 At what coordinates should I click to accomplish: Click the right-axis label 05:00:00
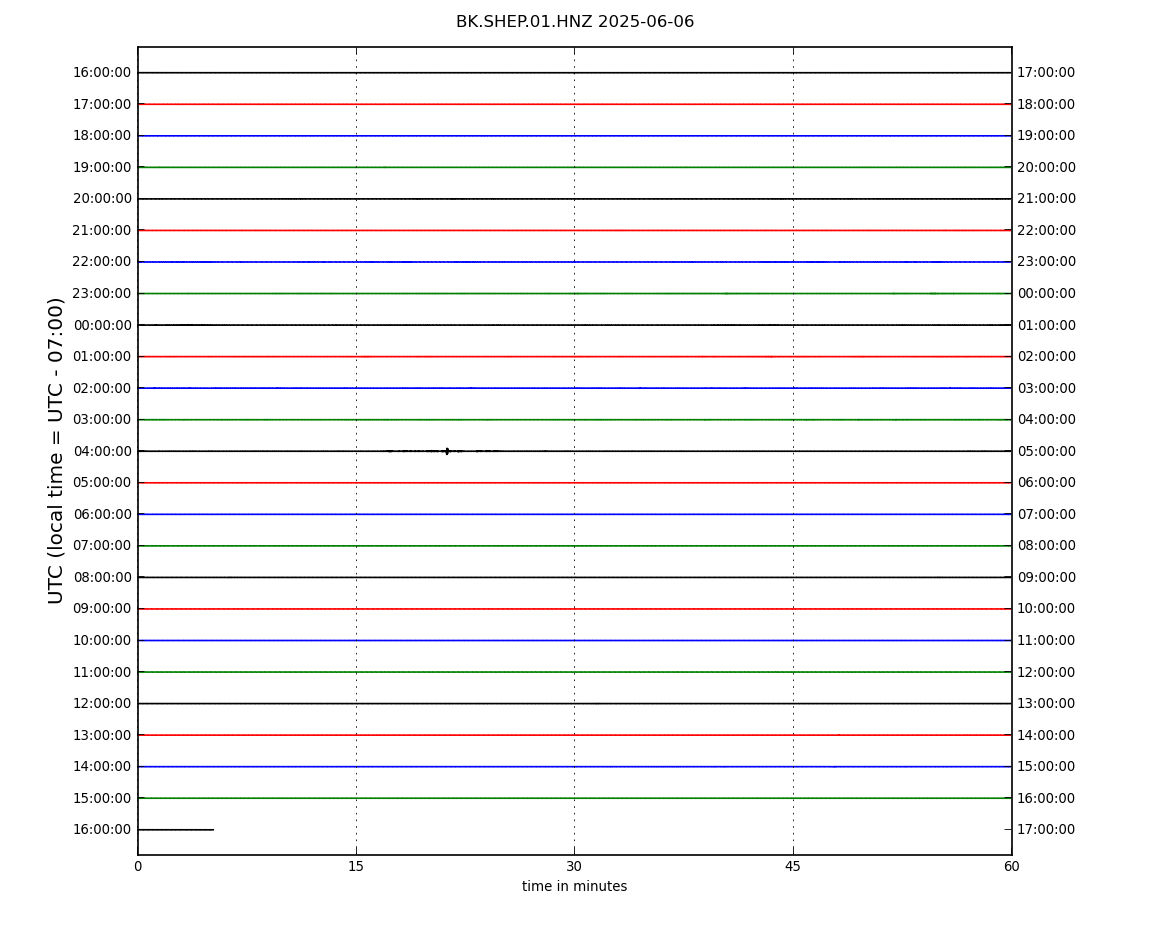click(x=1046, y=451)
